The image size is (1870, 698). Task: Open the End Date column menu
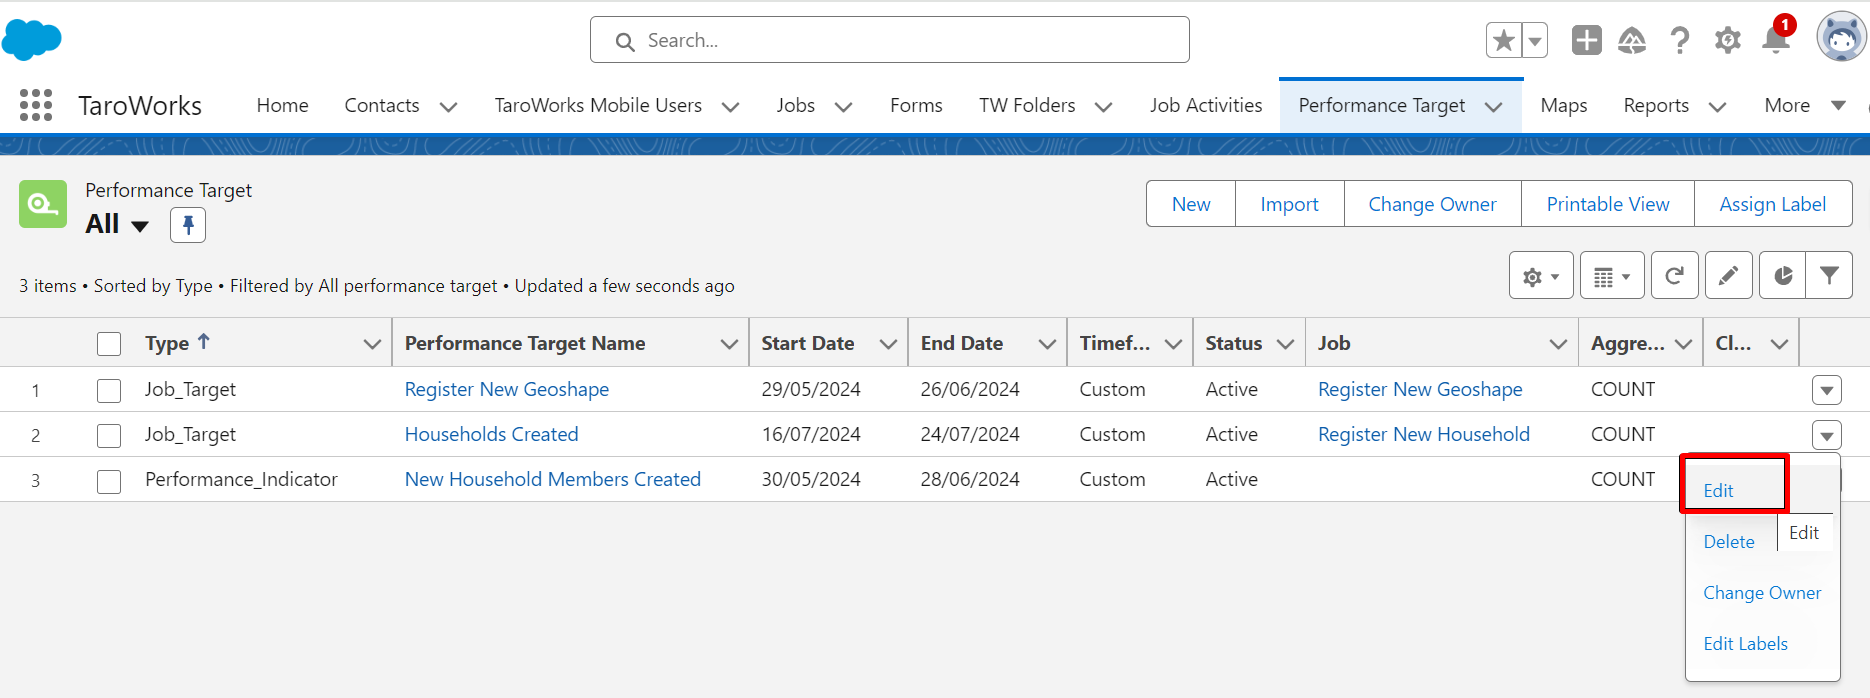pyautogui.click(x=1047, y=344)
